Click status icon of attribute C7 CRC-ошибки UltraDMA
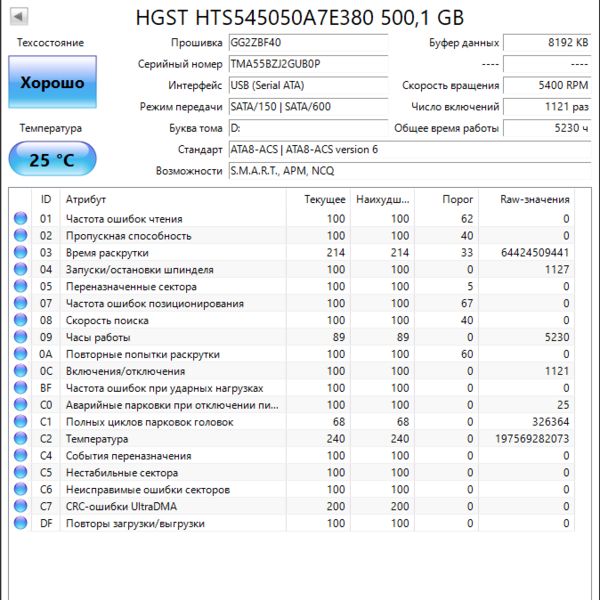600x600 pixels. [20, 506]
